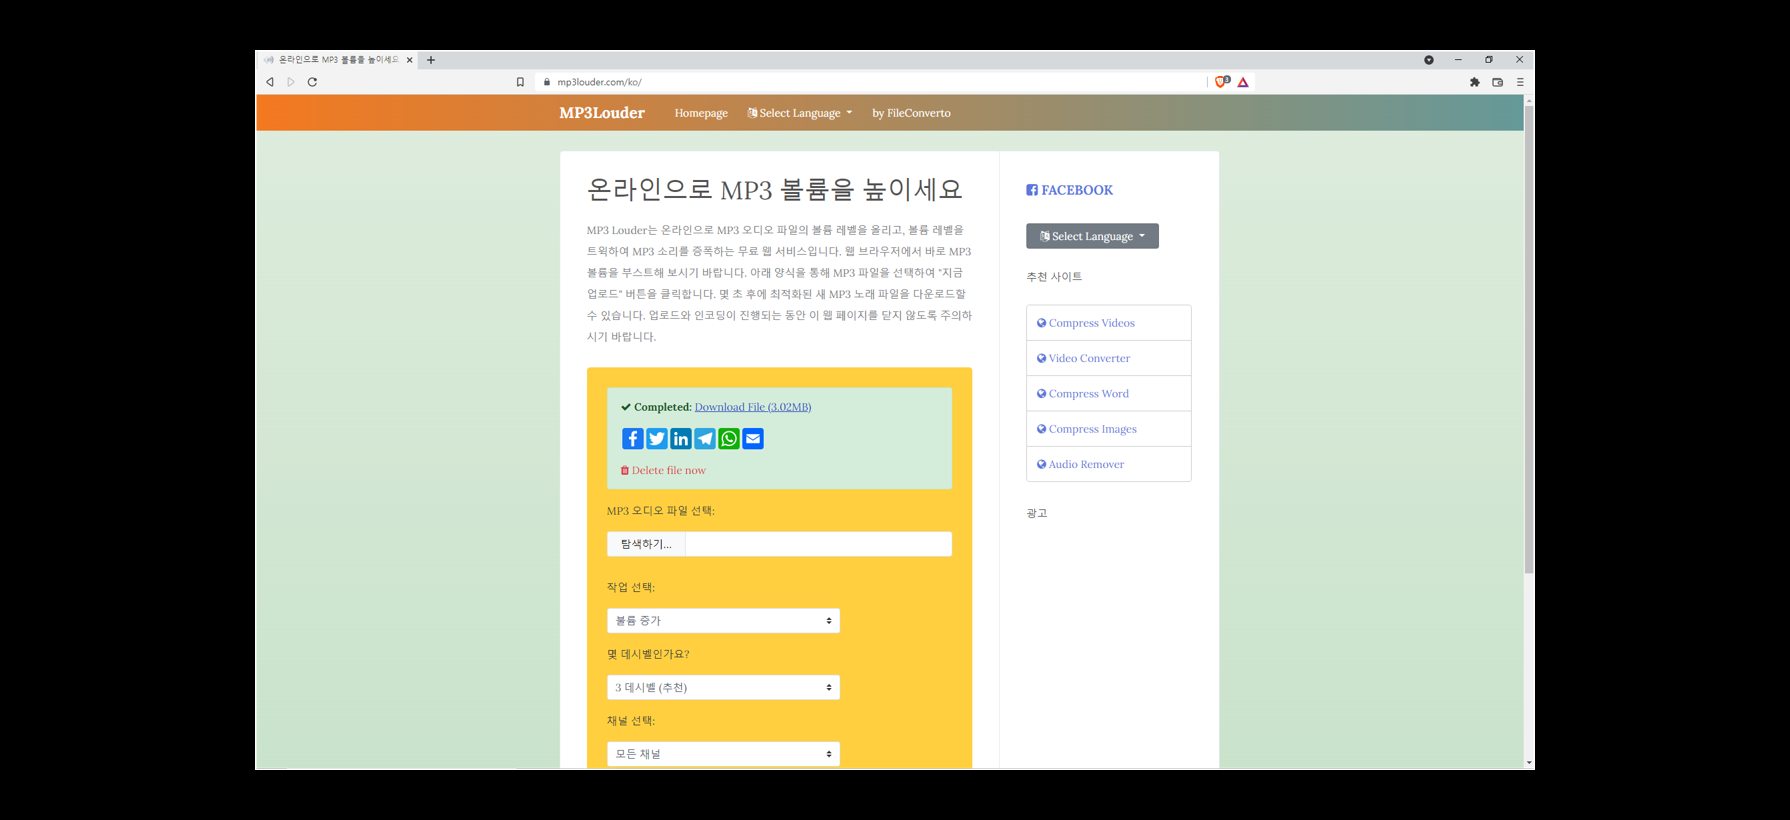Share the file via Telegram
The height and width of the screenshot is (820, 1790).
pyautogui.click(x=704, y=439)
